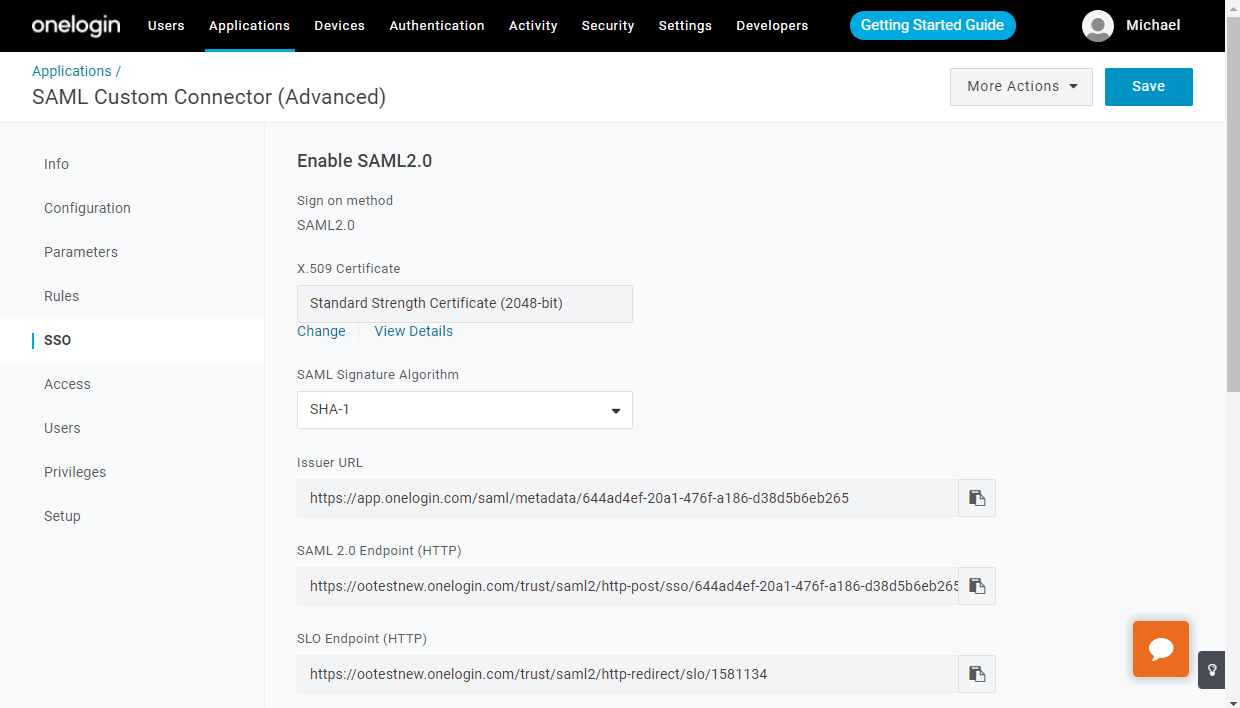Image resolution: width=1240 pixels, height=708 pixels.
Task: Open the Authentication menu
Action: (437, 26)
